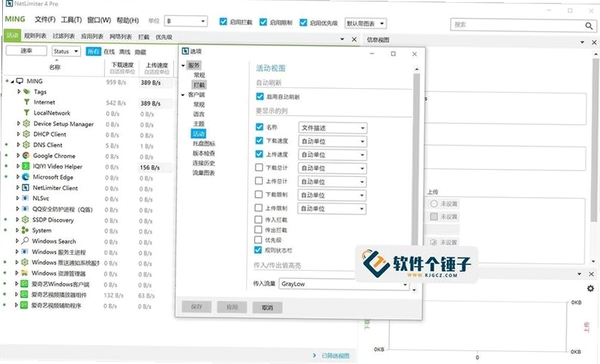600x364 pixels.
Task: Click the NetLimiter Client app icon
Action: [26, 188]
